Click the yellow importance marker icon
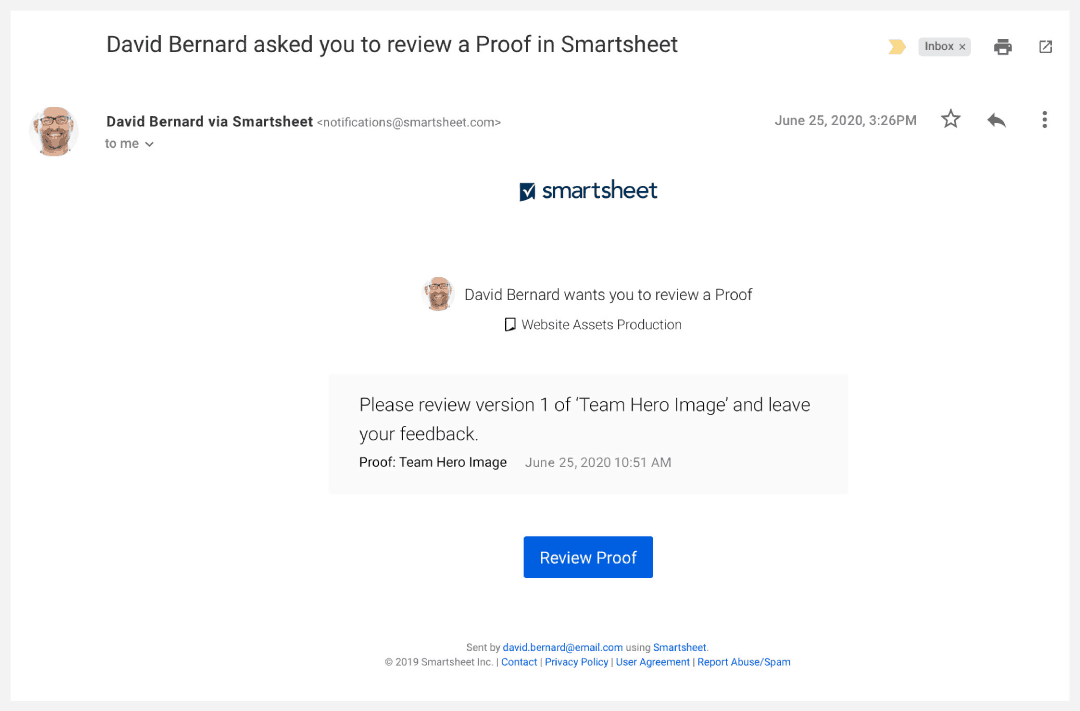This screenshot has height=711, width=1080. pyautogui.click(x=897, y=47)
